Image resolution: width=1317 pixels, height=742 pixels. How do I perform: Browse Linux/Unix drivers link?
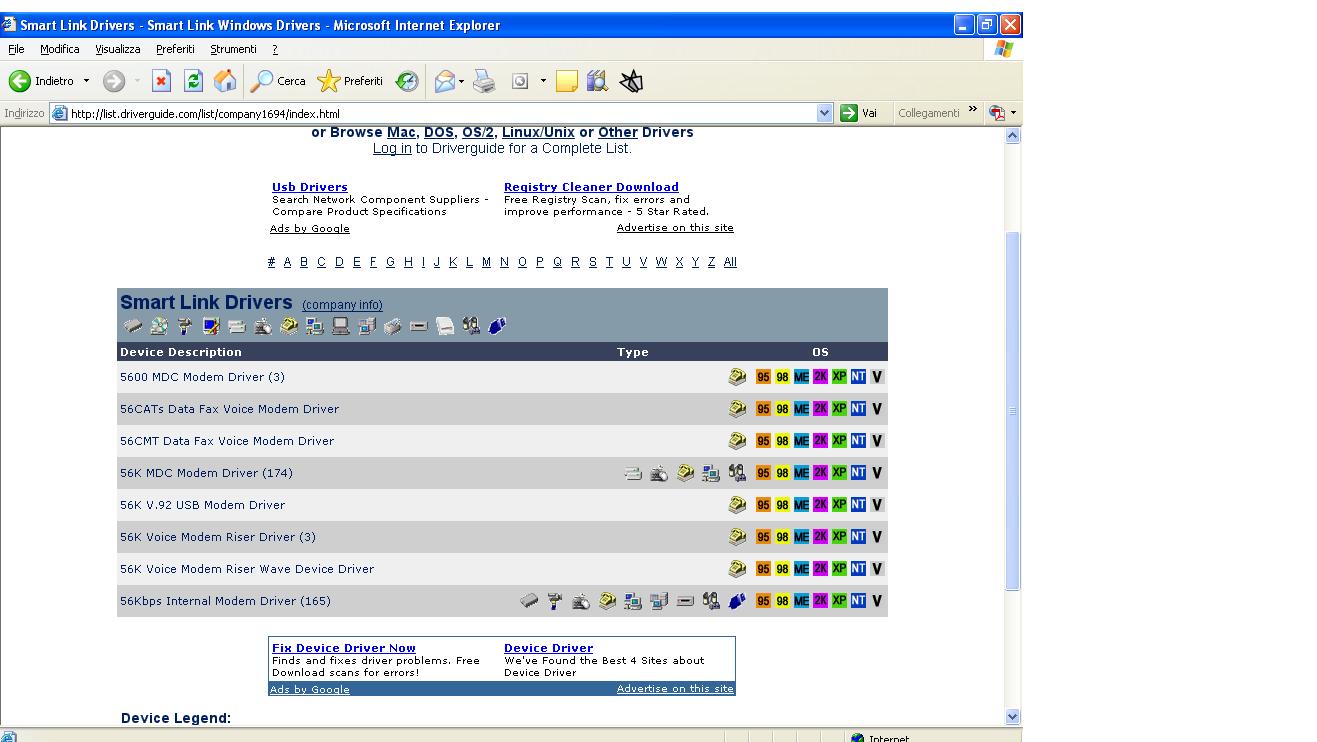click(x=538, y=132)
